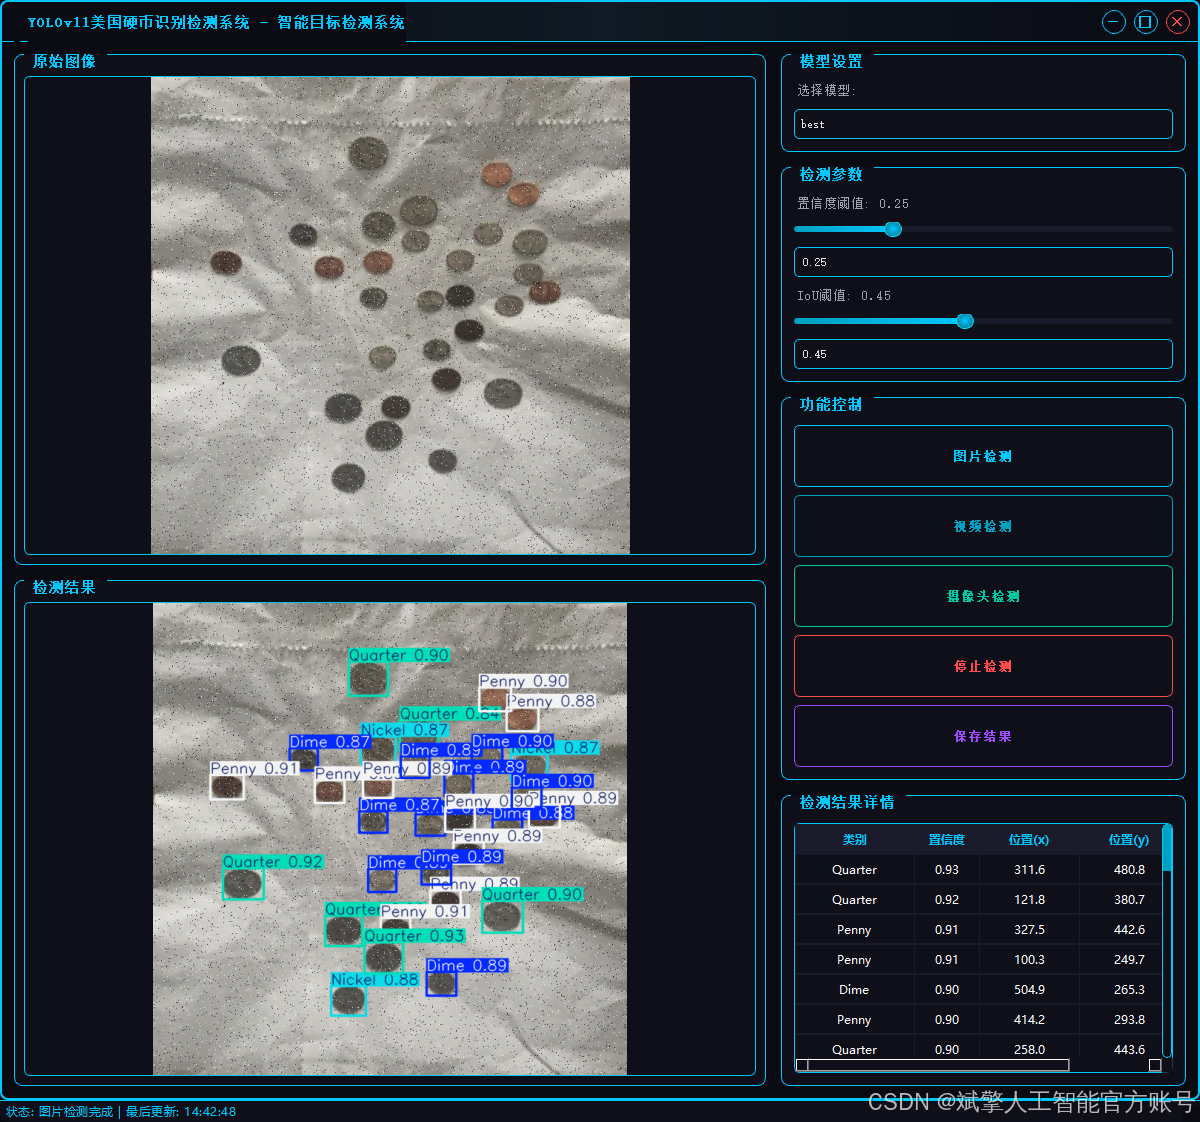
Task: Click the 置信度阈值: 0.25 label
Action: (x=853, y=203)
